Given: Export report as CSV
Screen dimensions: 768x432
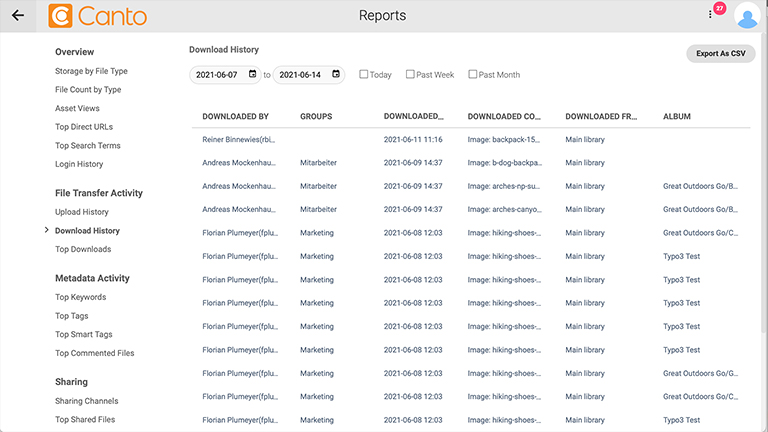Looking at the screenshot, I should (720, 54).
